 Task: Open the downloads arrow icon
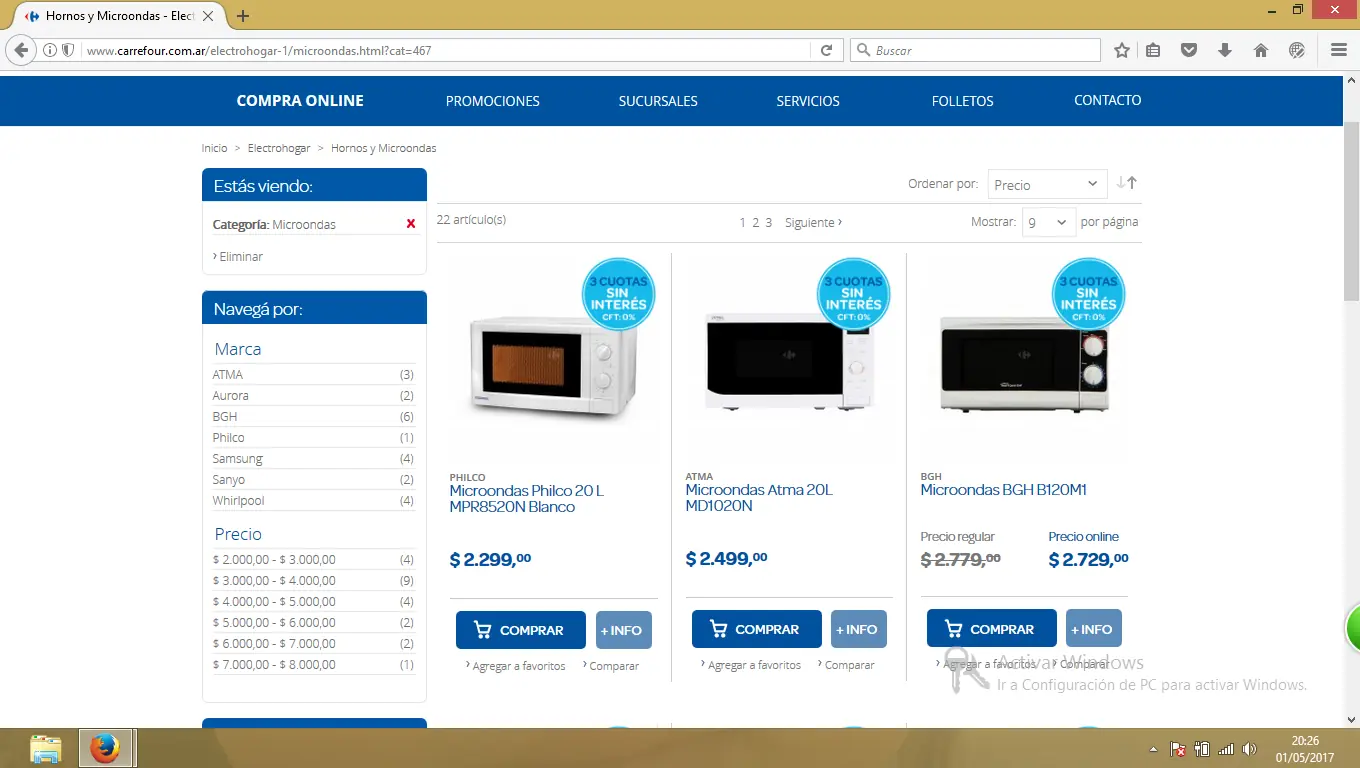(x=1225, y=50)
